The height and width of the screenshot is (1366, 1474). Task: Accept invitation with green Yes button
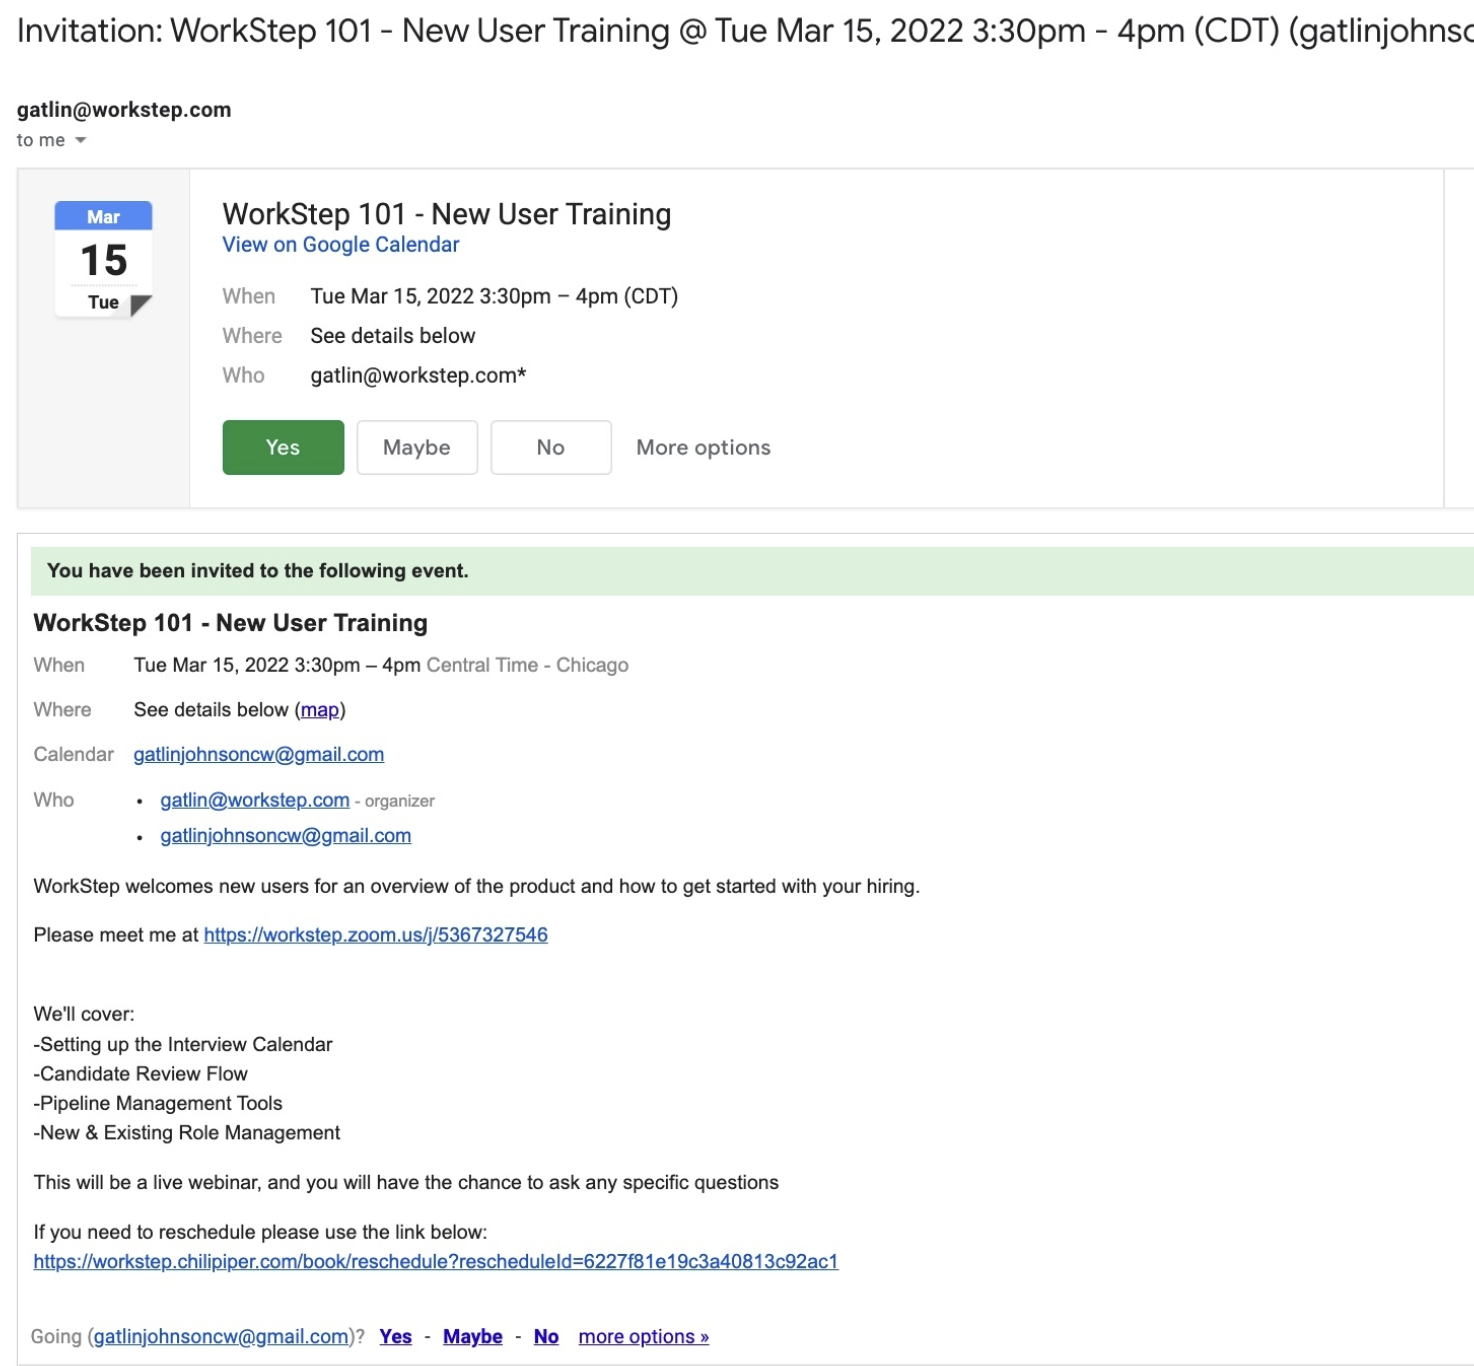point(283,447)
